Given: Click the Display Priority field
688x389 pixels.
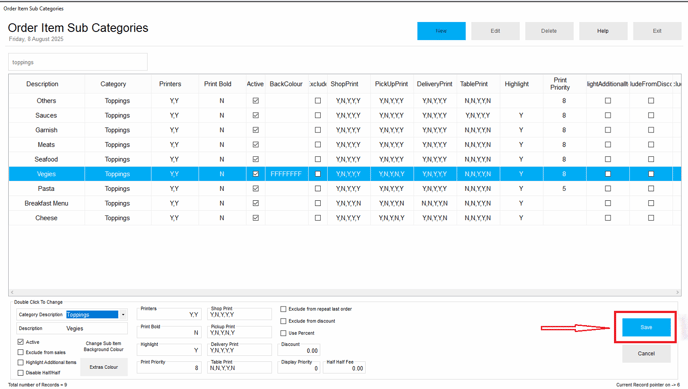Looking at the screenshot, I should coord(299,368).
